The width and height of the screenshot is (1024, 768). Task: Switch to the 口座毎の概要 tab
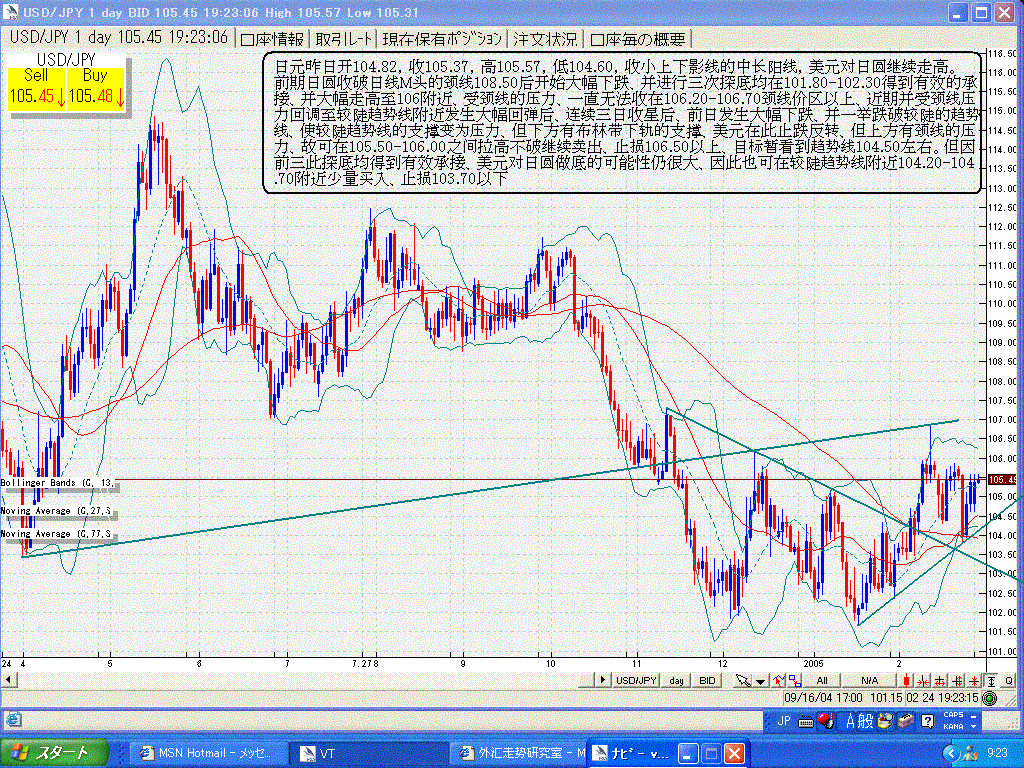pyautogui.click(x=638, y=39)
